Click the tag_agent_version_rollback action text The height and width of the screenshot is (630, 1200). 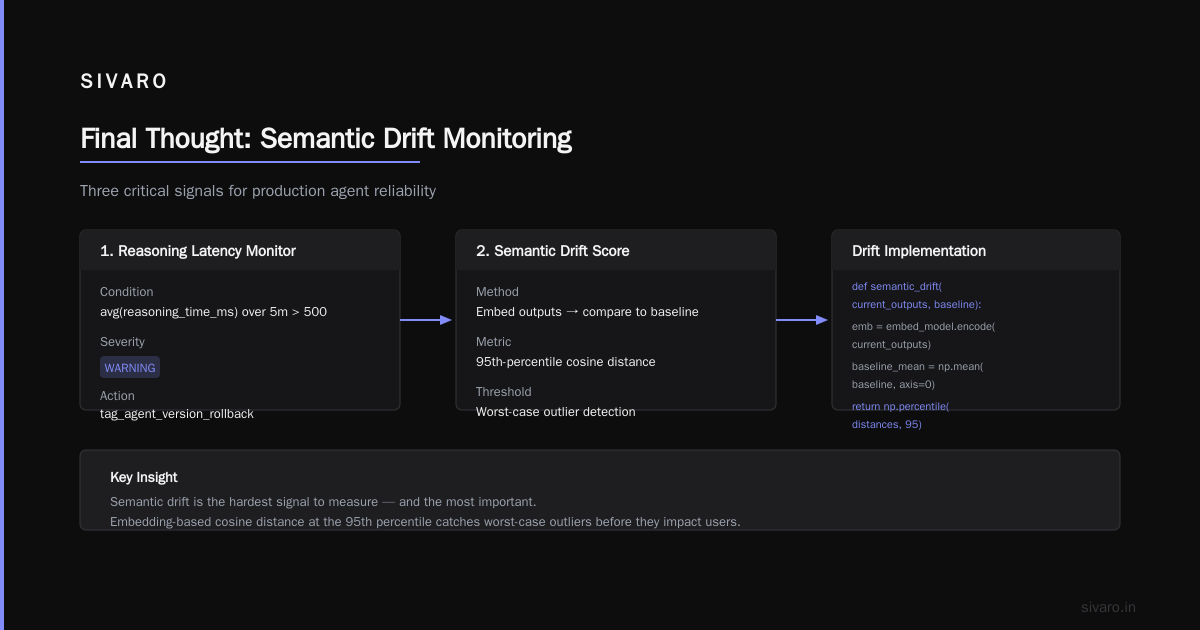pyautogui.click(x=177, y=413)
